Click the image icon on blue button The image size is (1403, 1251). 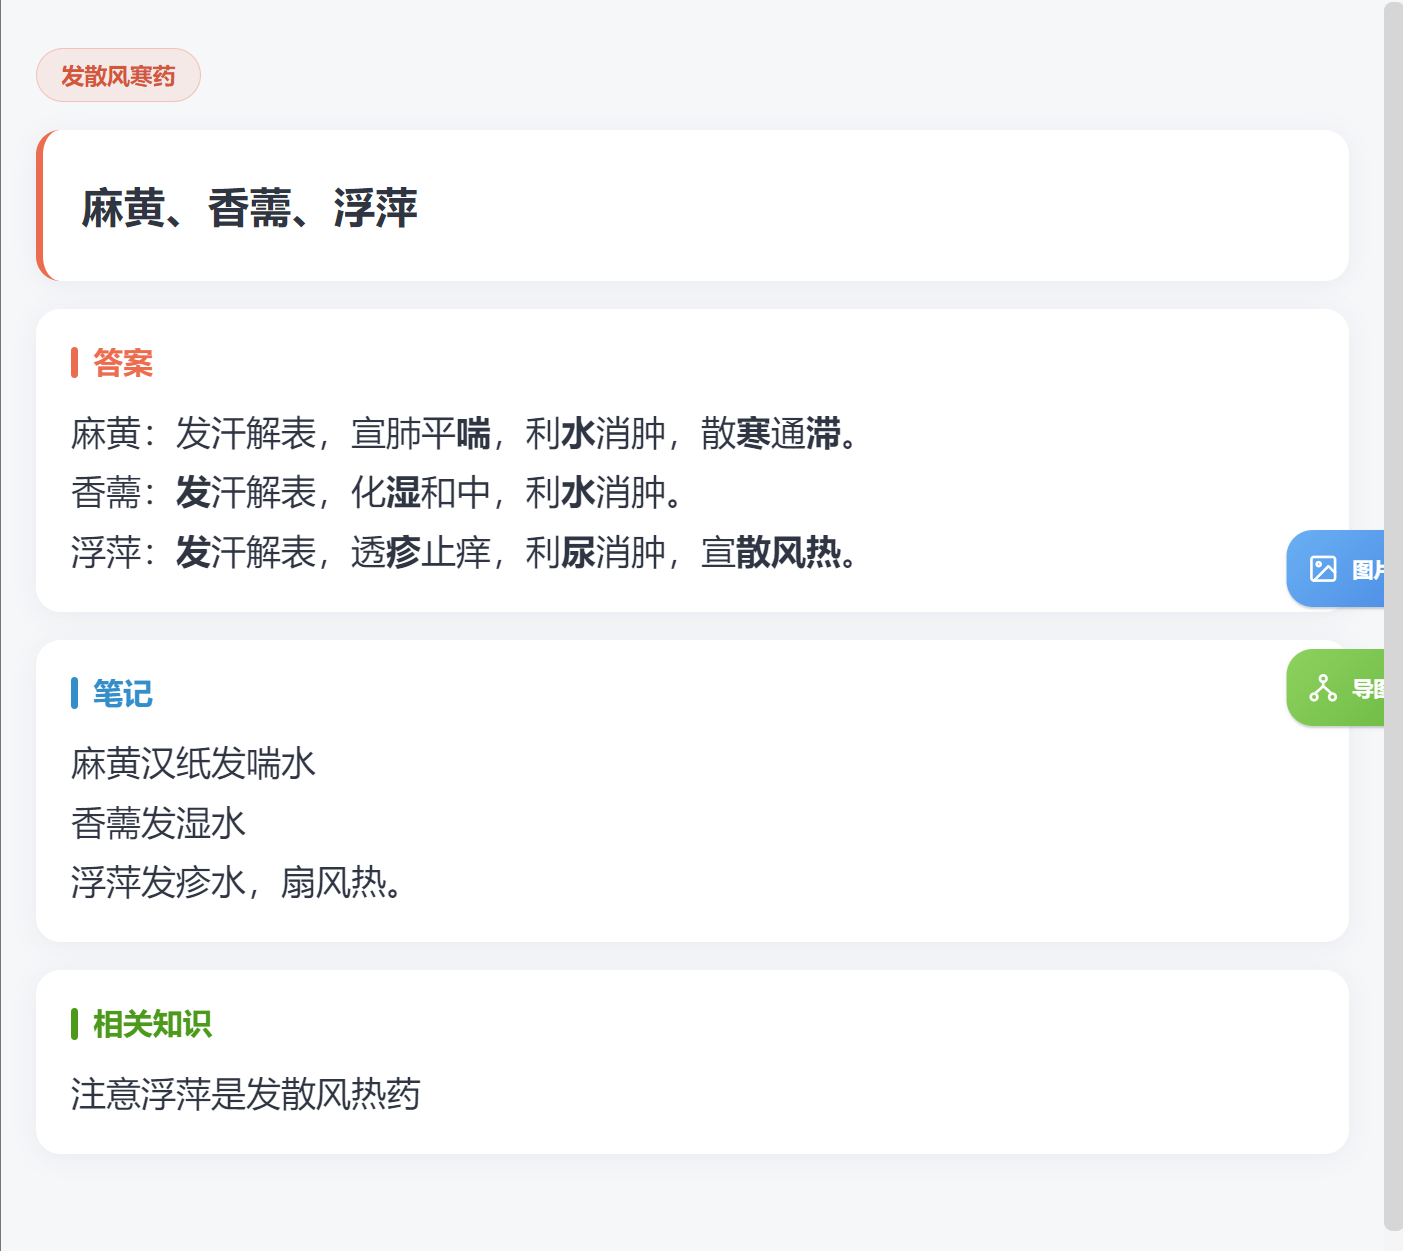tap(1323, 569)
